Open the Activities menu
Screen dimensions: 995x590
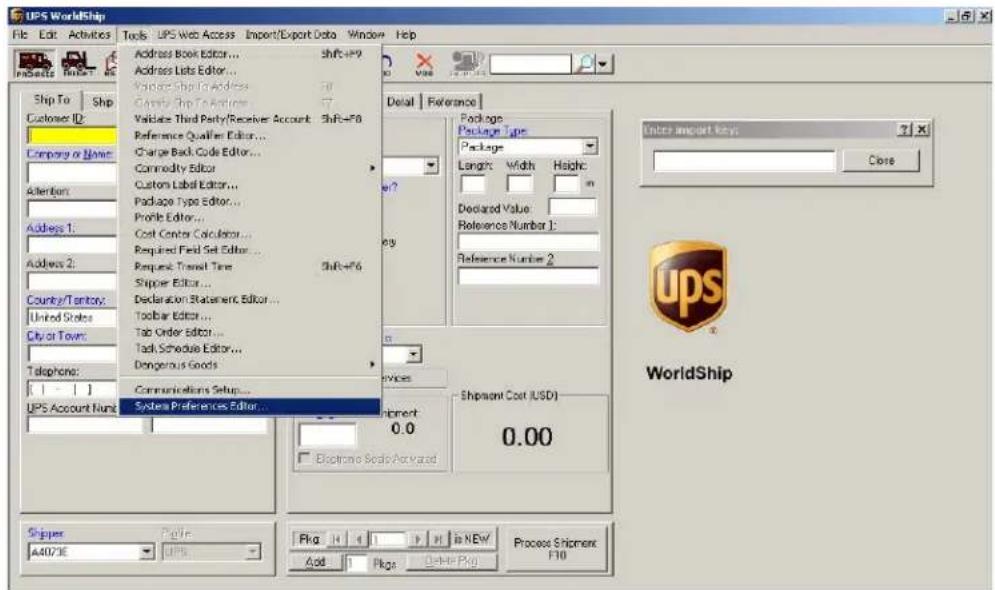point(89,35)
